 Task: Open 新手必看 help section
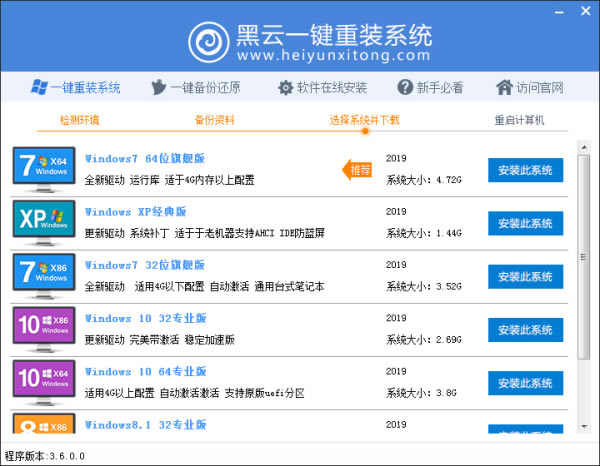[431, 87]
